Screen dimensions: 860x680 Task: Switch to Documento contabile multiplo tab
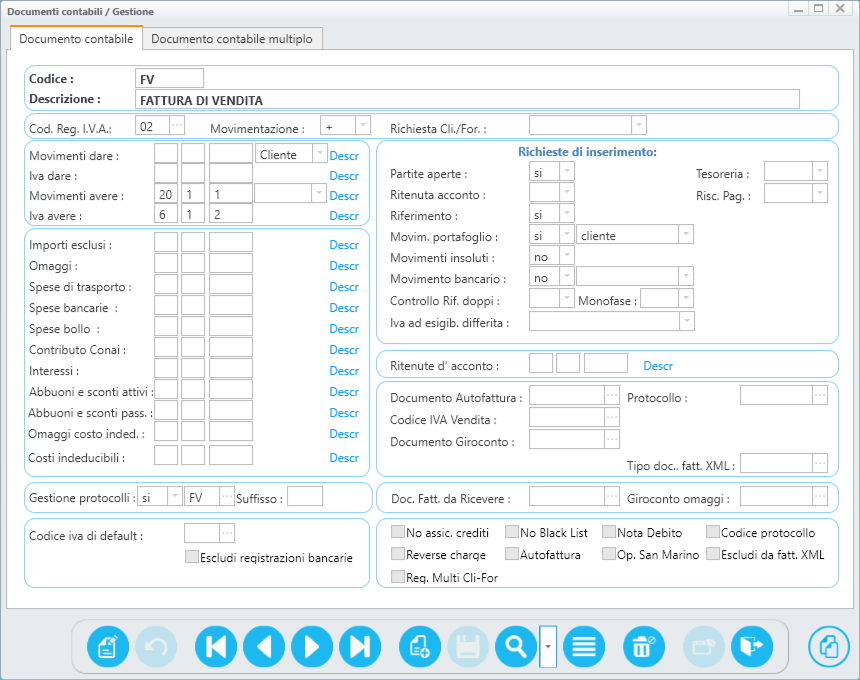pos(232,39)
